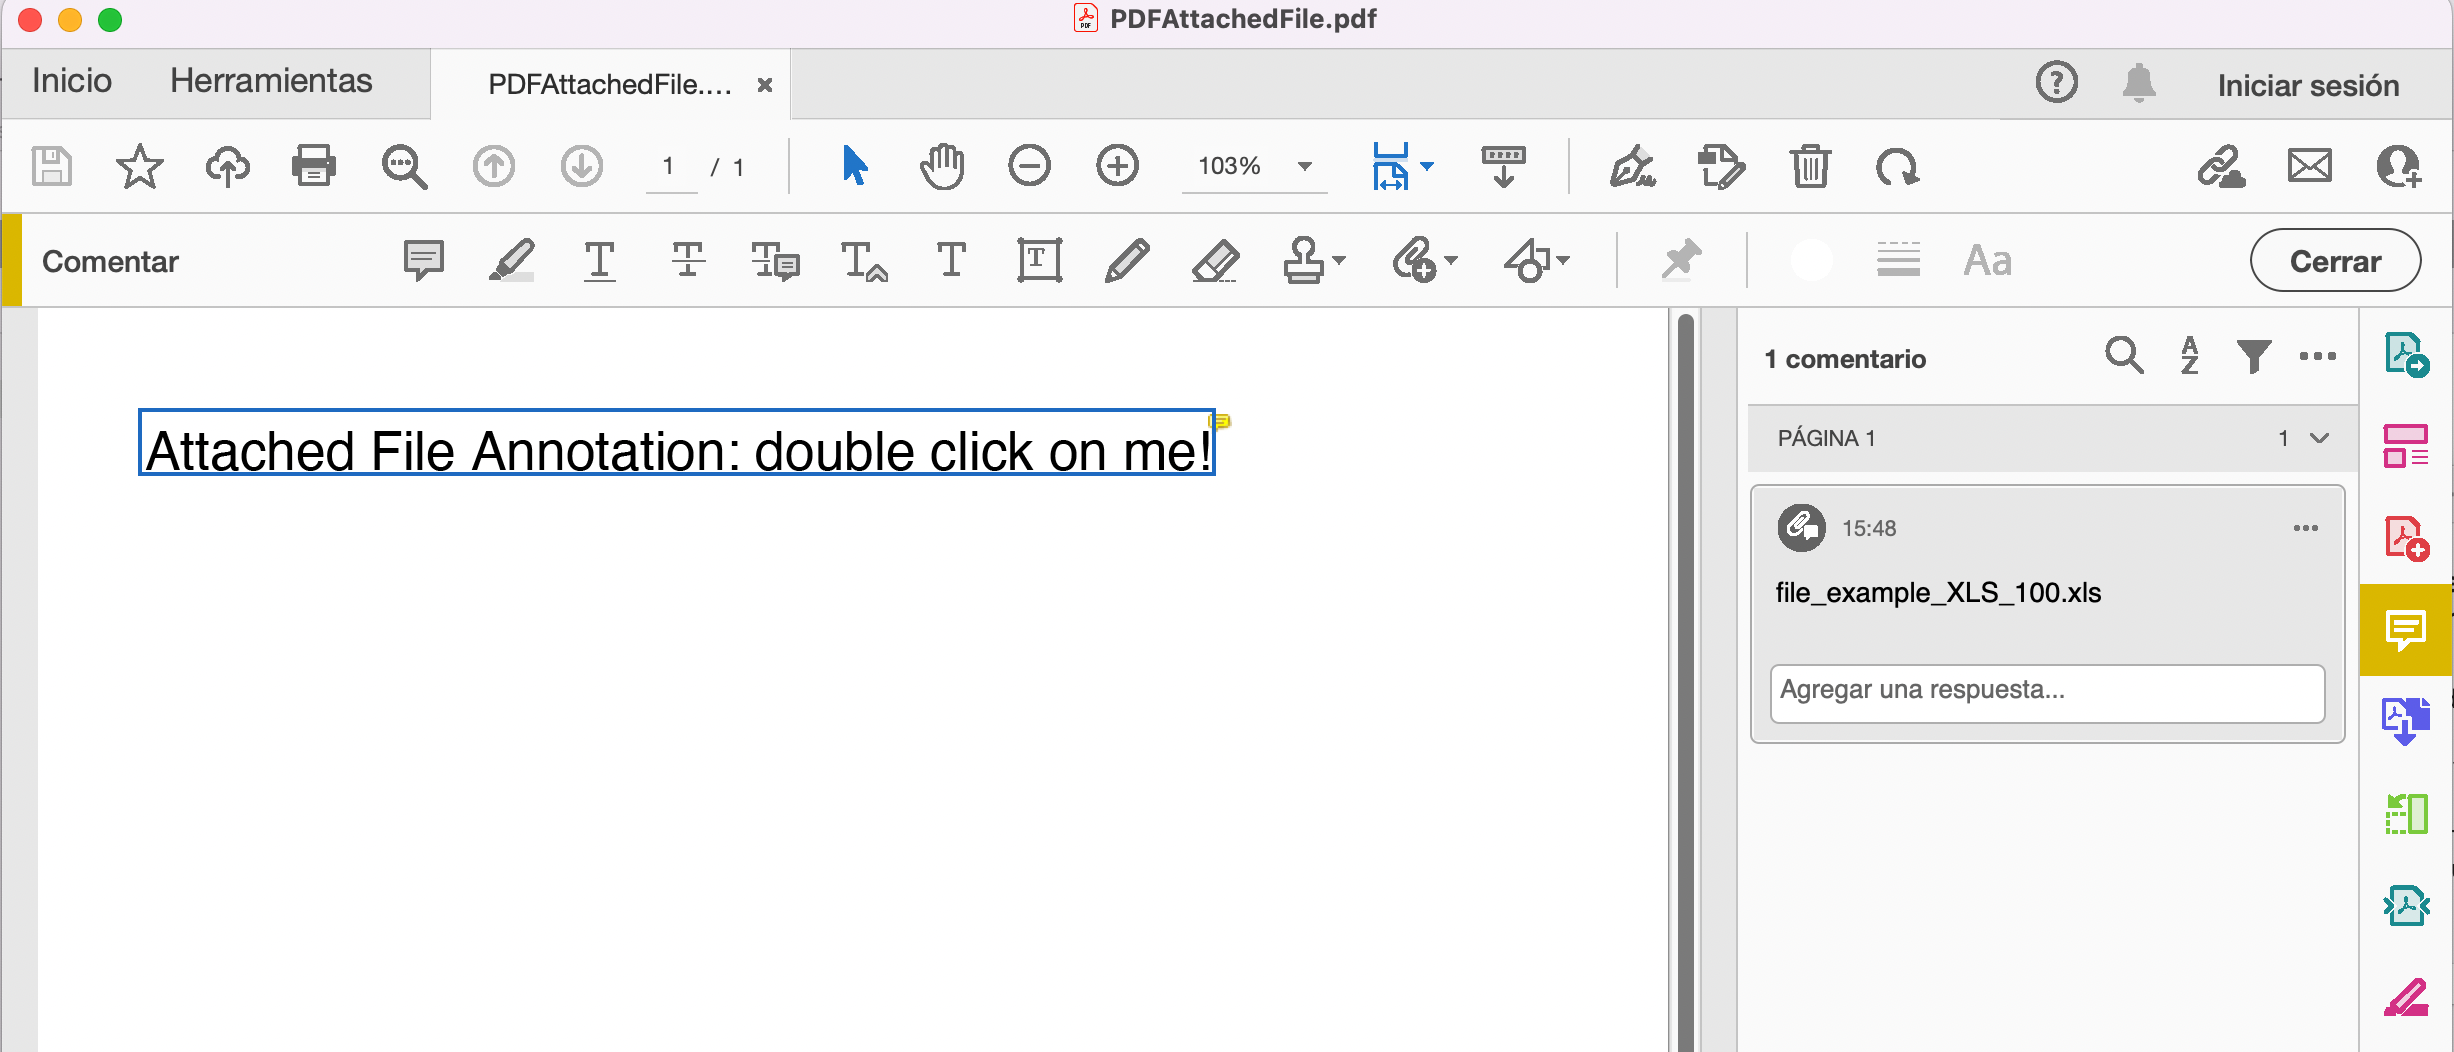Go to previous page arrow
2454x1052 pixels.
[493, 166]
